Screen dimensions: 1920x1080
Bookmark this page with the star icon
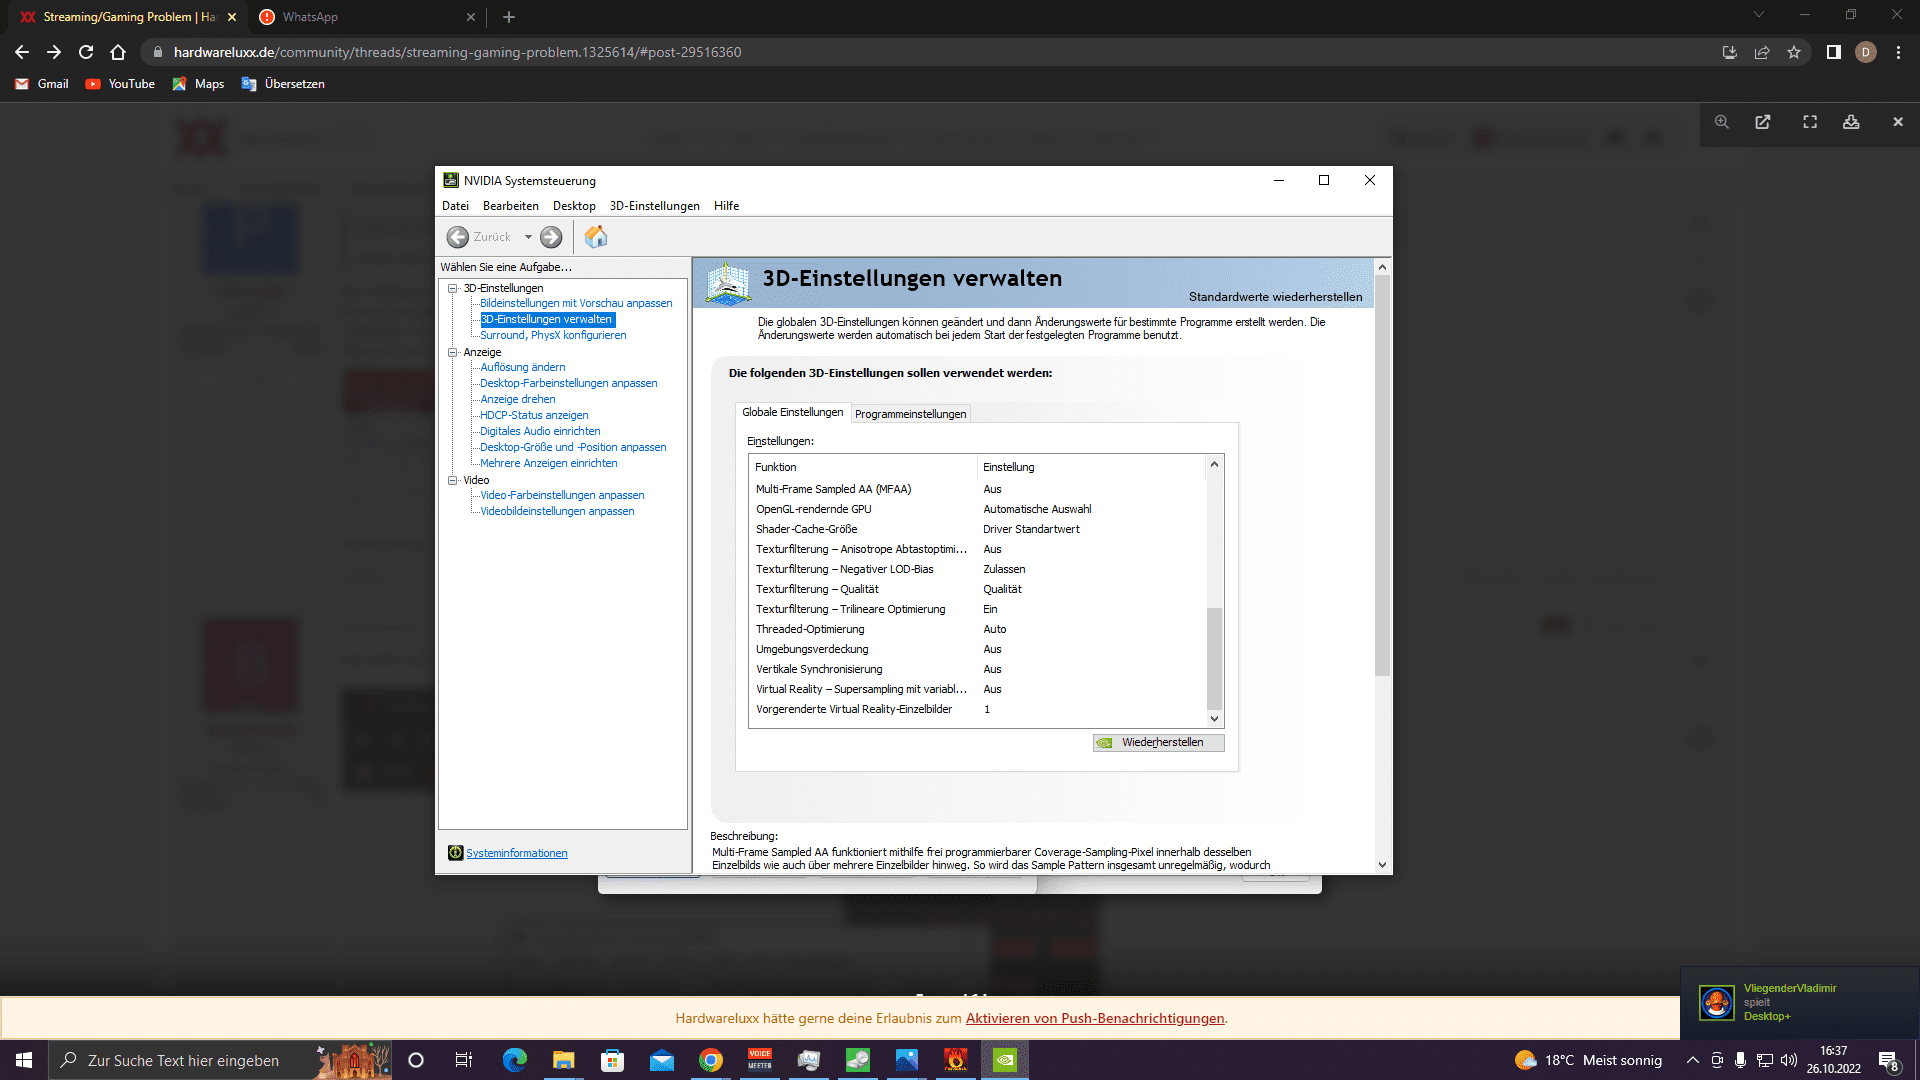[x=1794, y=52]
